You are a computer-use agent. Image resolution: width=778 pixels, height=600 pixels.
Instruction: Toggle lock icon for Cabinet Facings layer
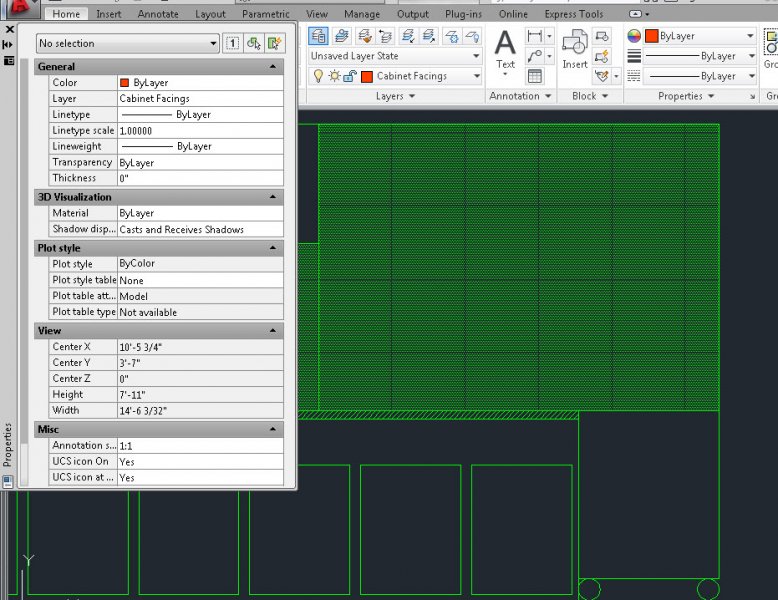[350, 76]
